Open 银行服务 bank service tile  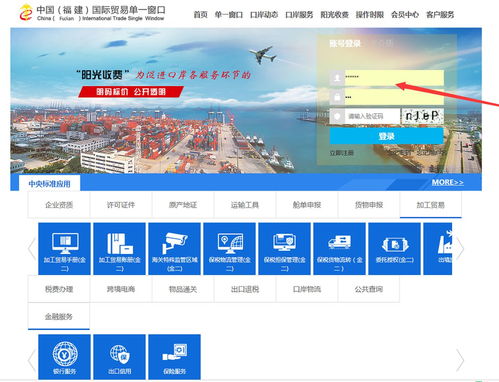64,357
